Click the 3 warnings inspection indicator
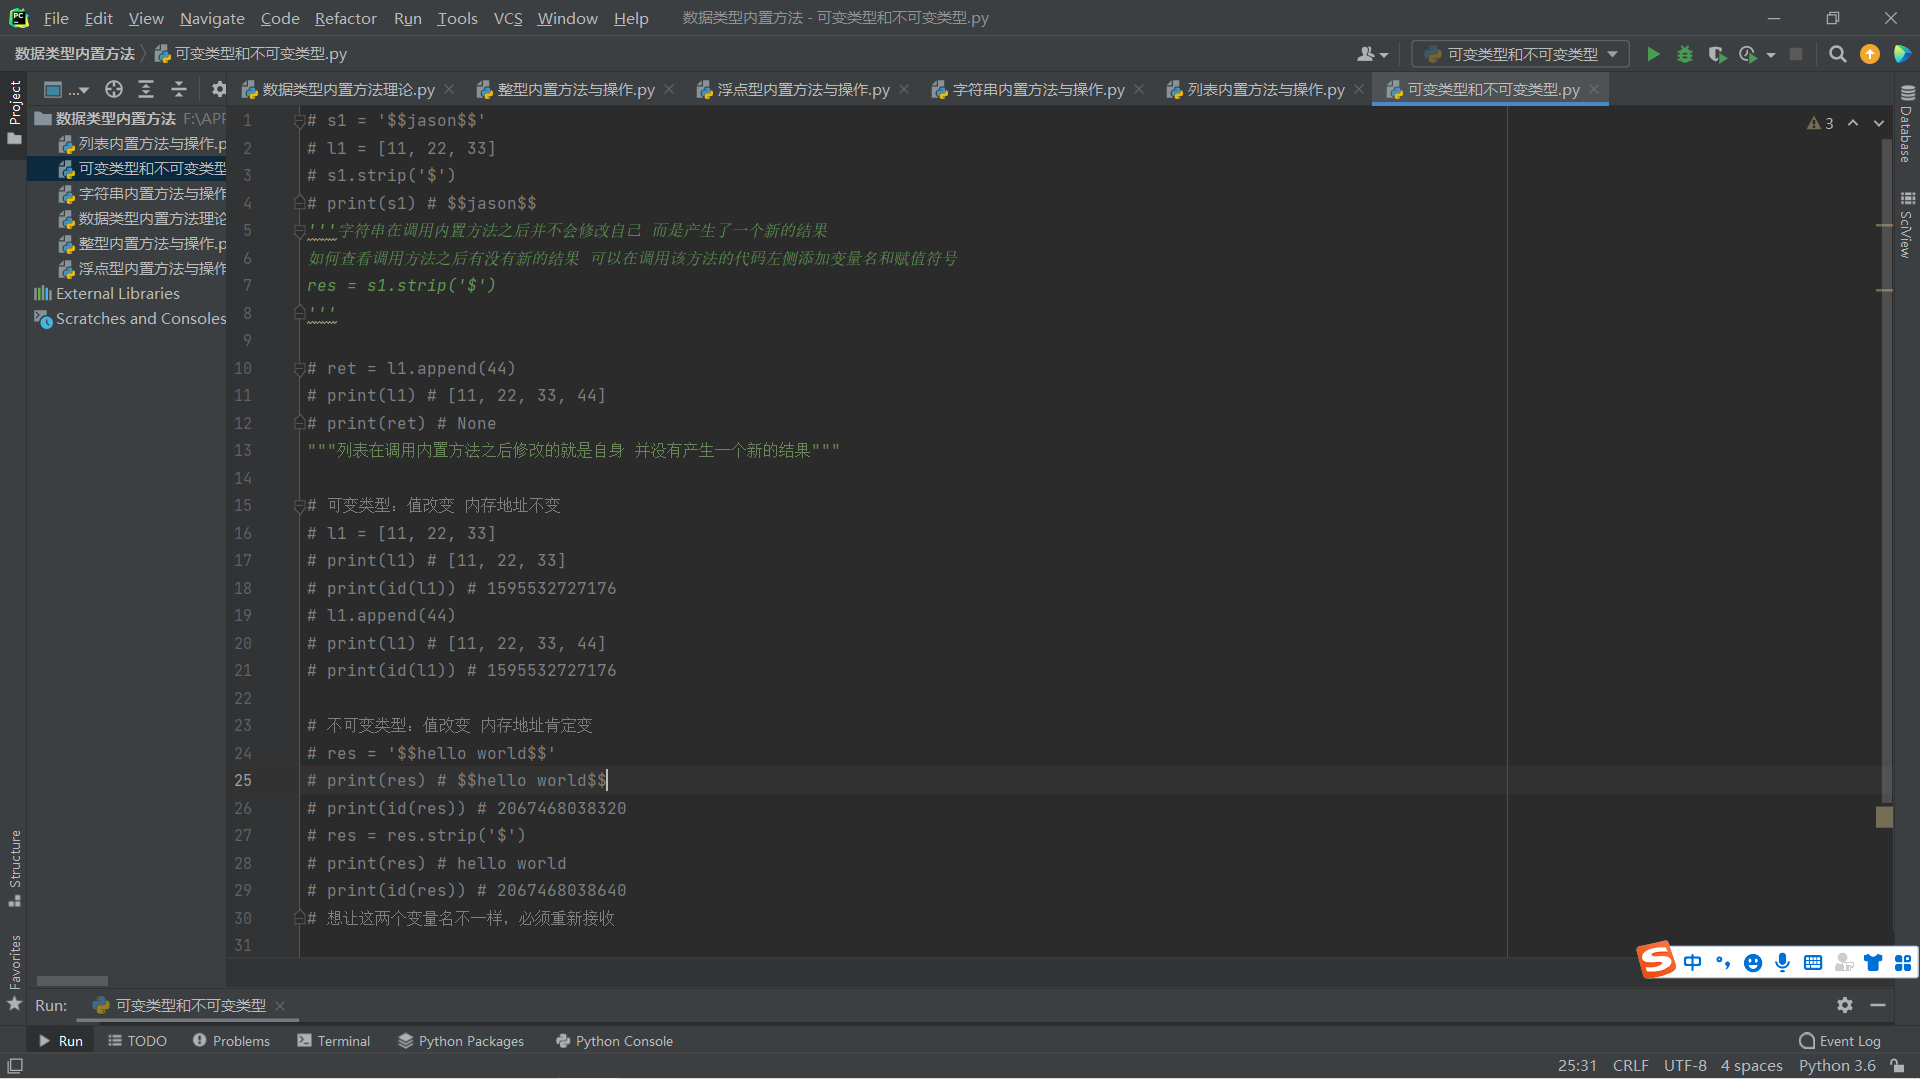This screenshot has width=1920, height=1079. point(1820,123)
